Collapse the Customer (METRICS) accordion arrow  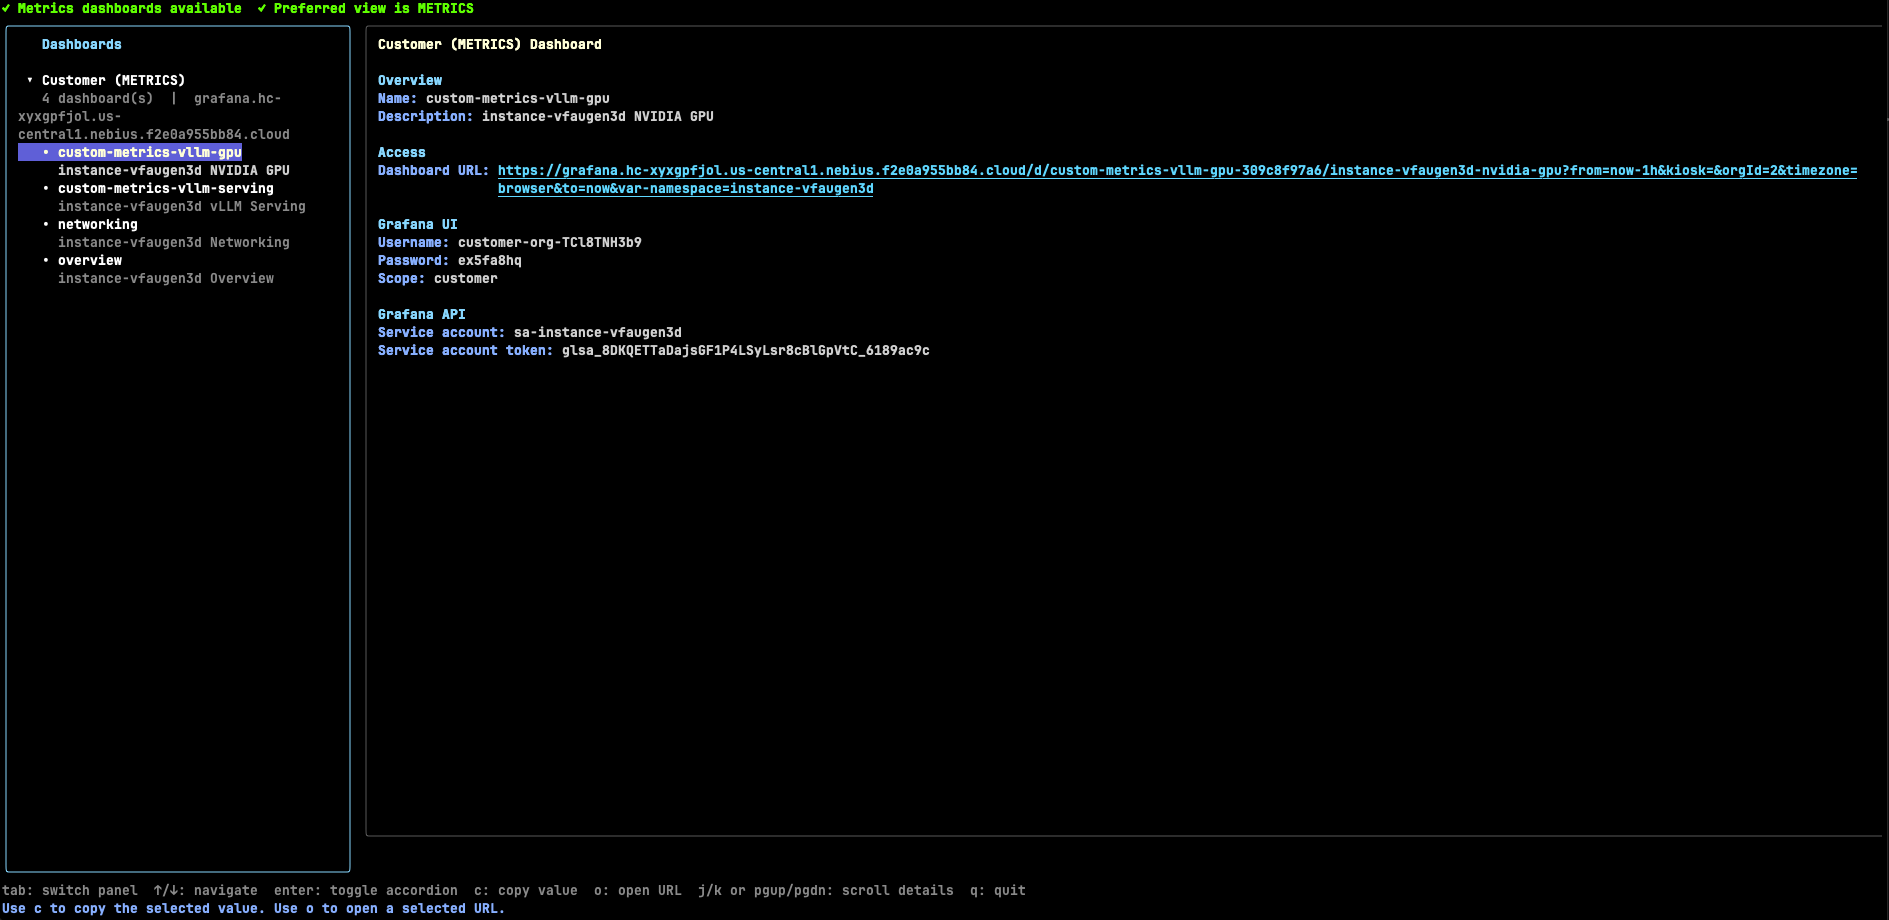(30, 80)
